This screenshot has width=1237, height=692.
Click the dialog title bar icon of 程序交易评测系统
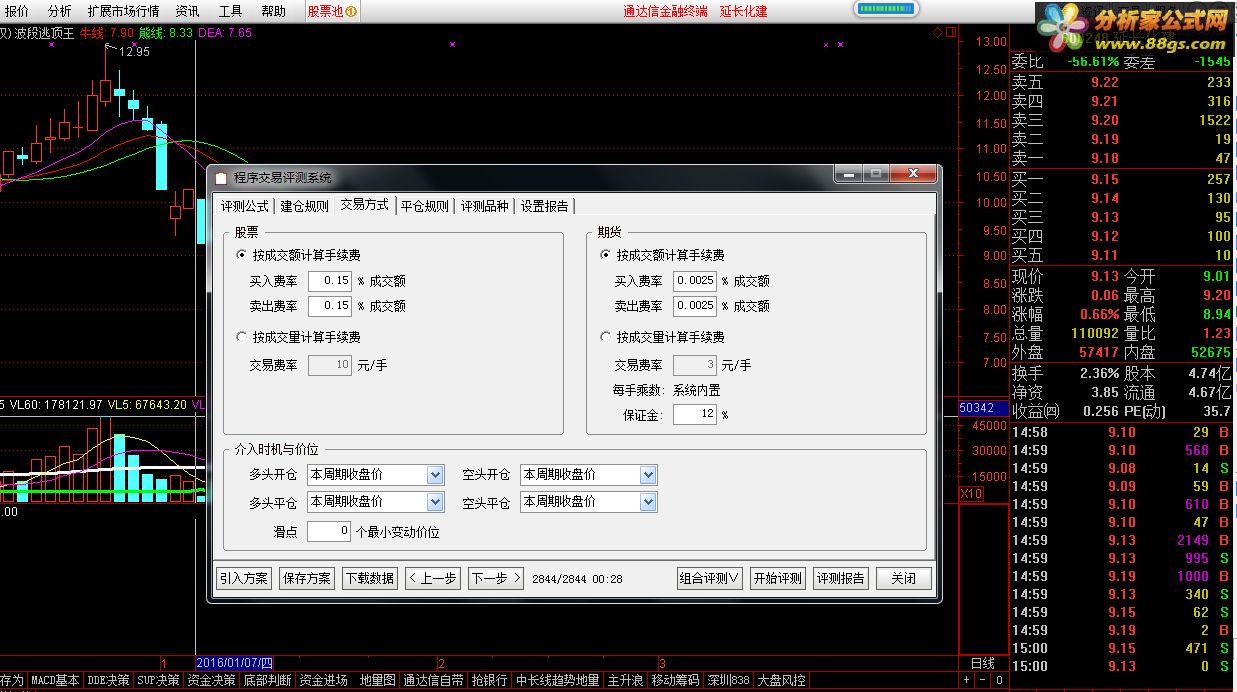click(x=221, y=177)
